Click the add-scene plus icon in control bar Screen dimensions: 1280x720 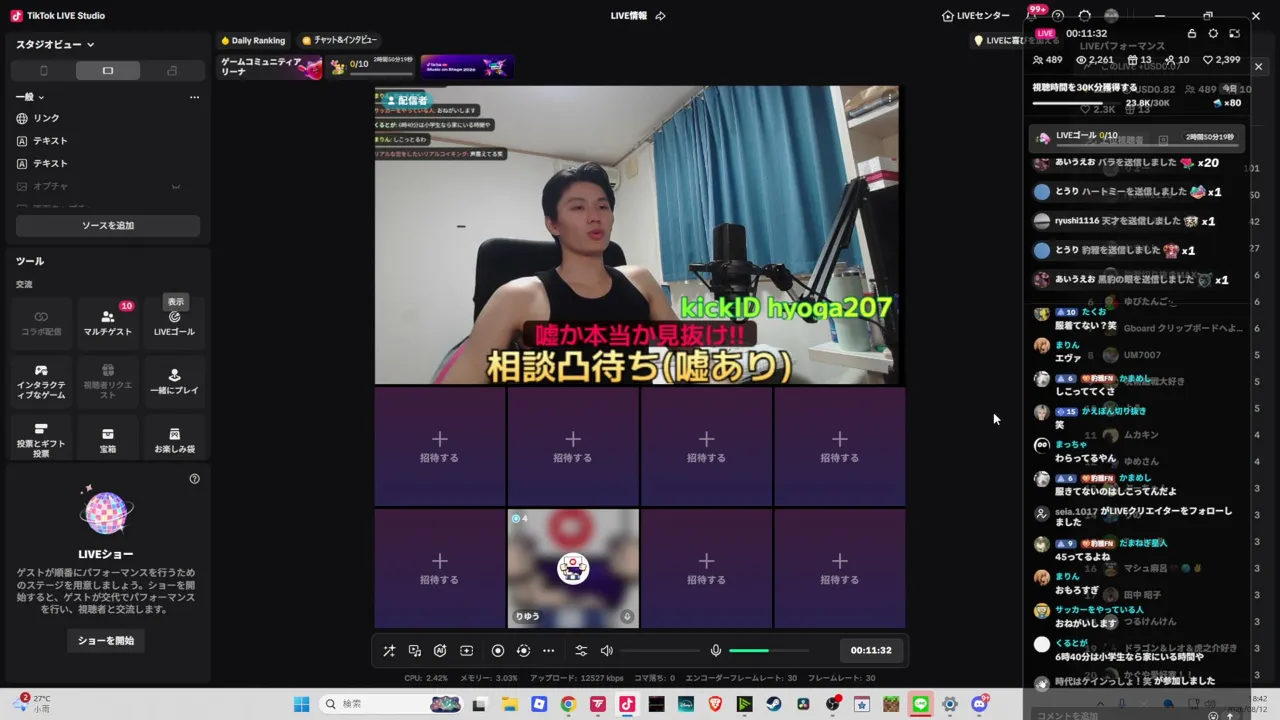tap(466, 651)
